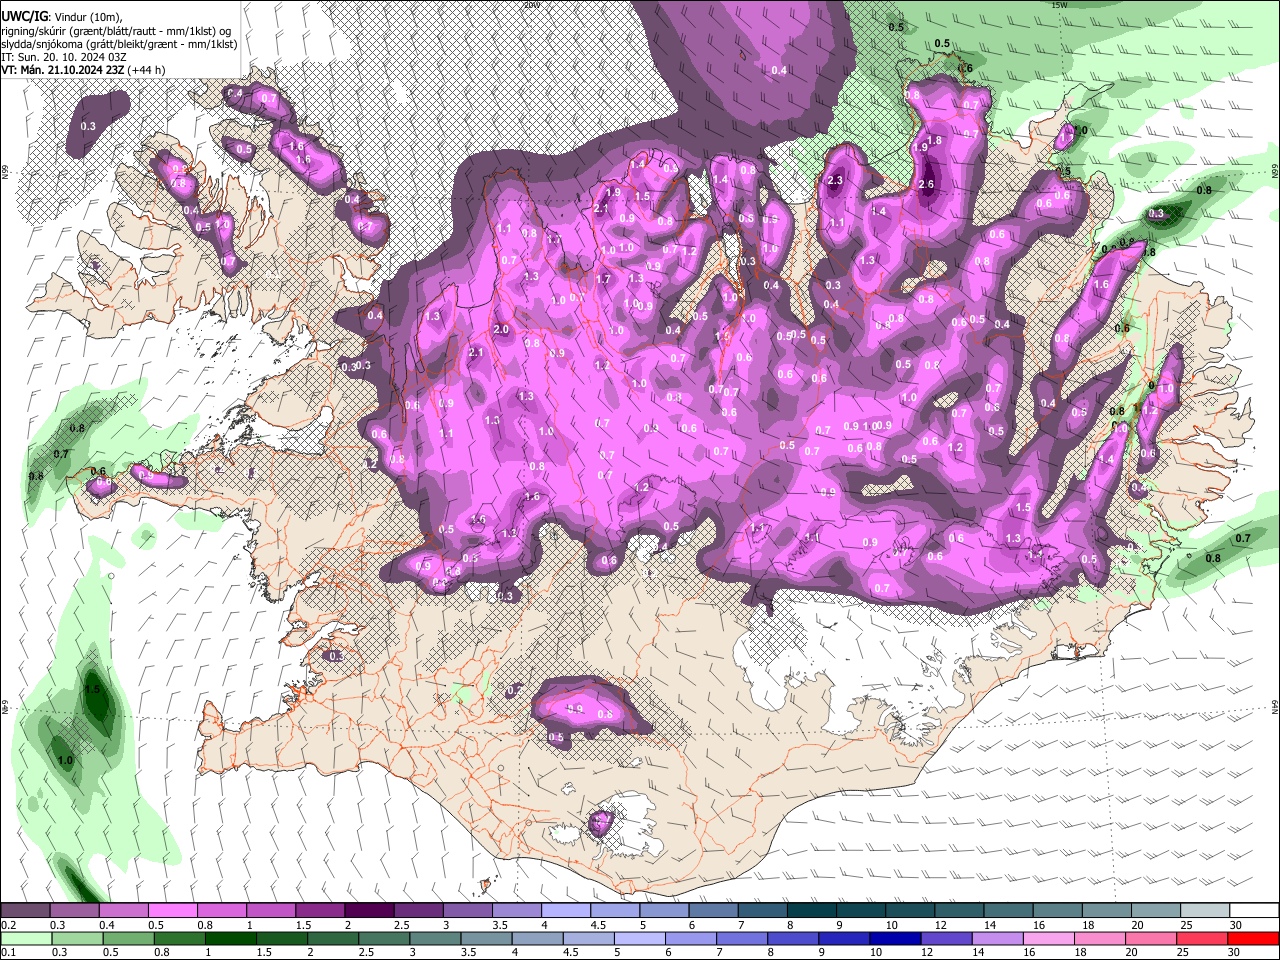Pick the grey-purple 0.2–0.3 snow scale swatch
Viewport: 1280px width, 960px height.
pos(25,911)
